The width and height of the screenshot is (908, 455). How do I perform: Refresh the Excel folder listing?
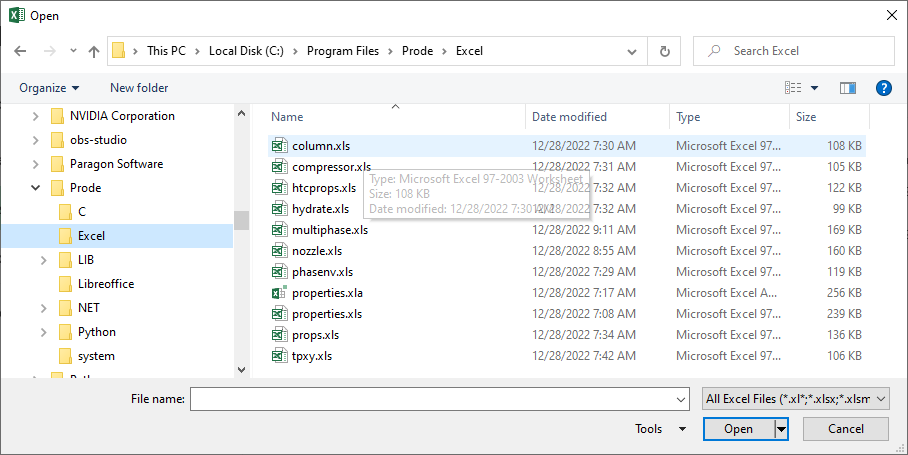pos(665,51)
